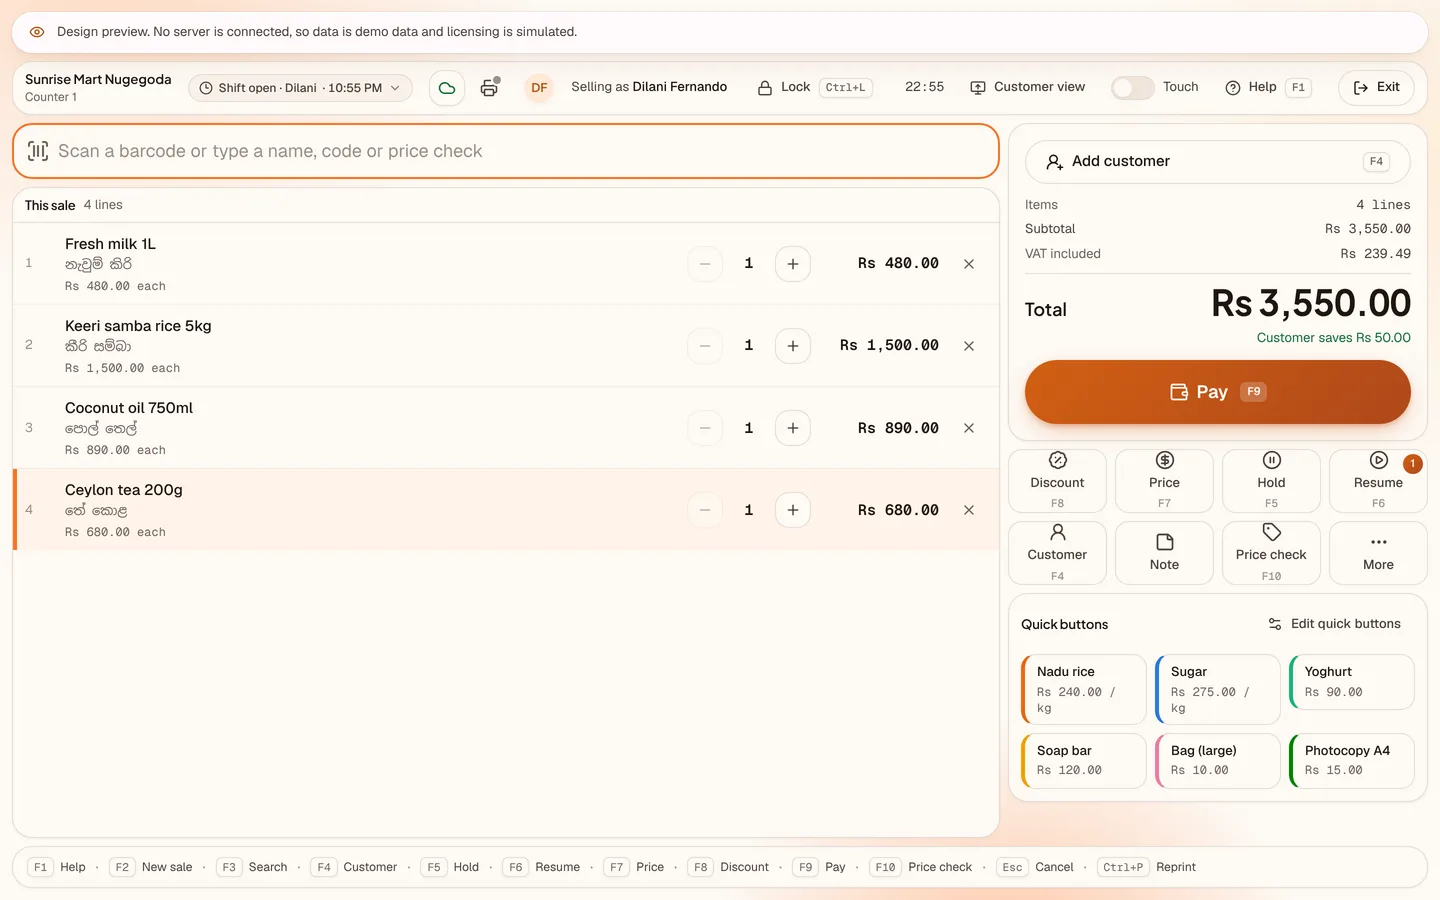Decrease quantity of Fresh milk 1L
The width and height of the screenshot is (1440, 900).
[705, 264]
